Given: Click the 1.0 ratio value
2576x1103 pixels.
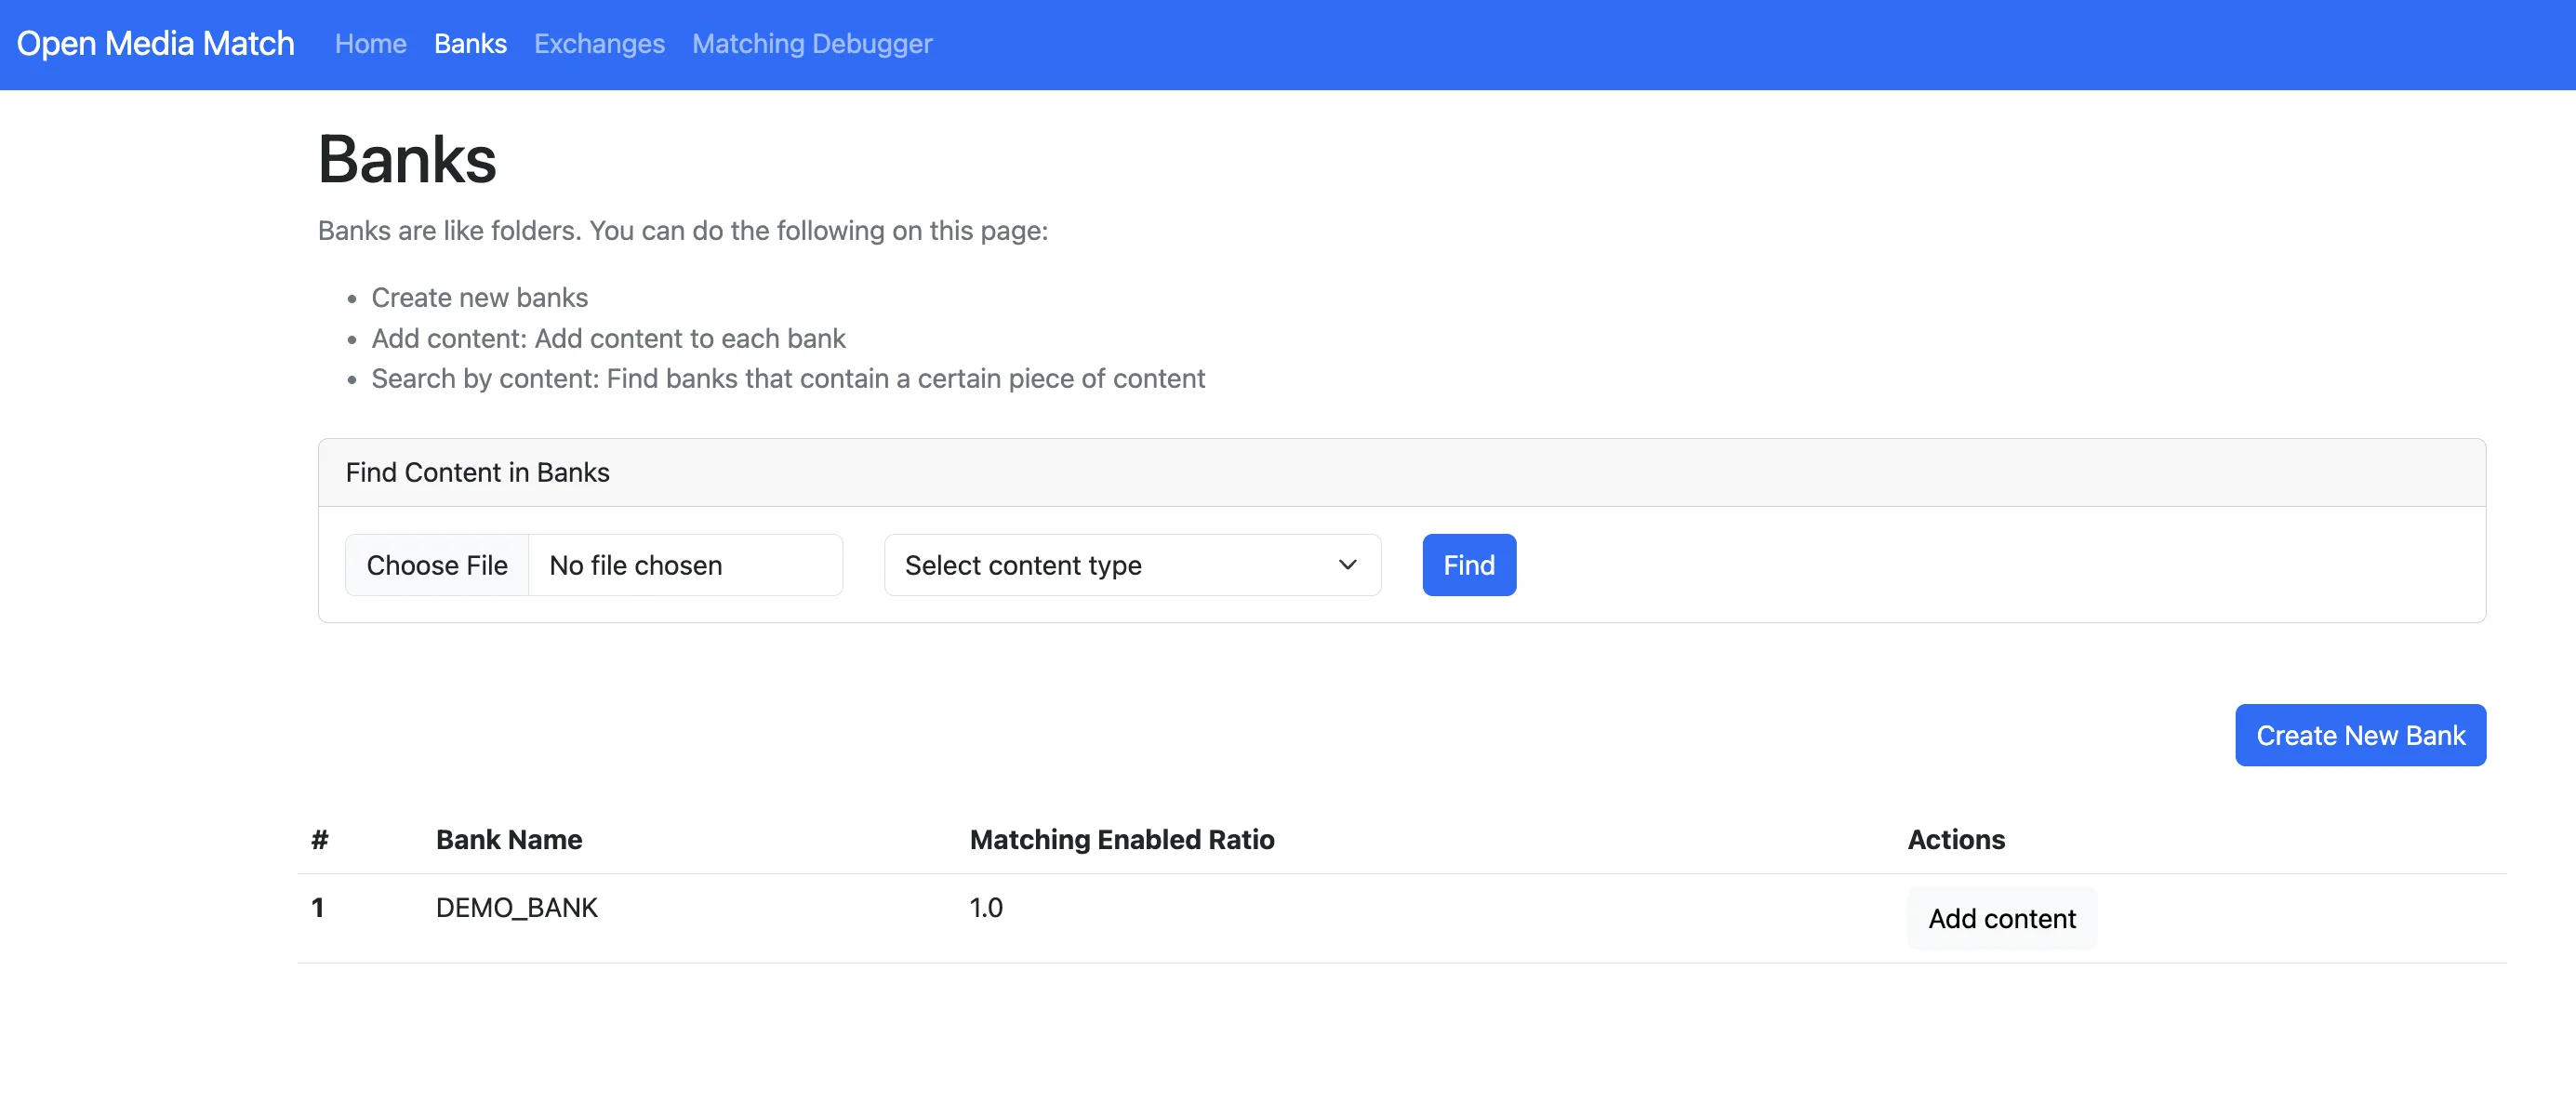Looking at the screenshot, I should (986, 908).
